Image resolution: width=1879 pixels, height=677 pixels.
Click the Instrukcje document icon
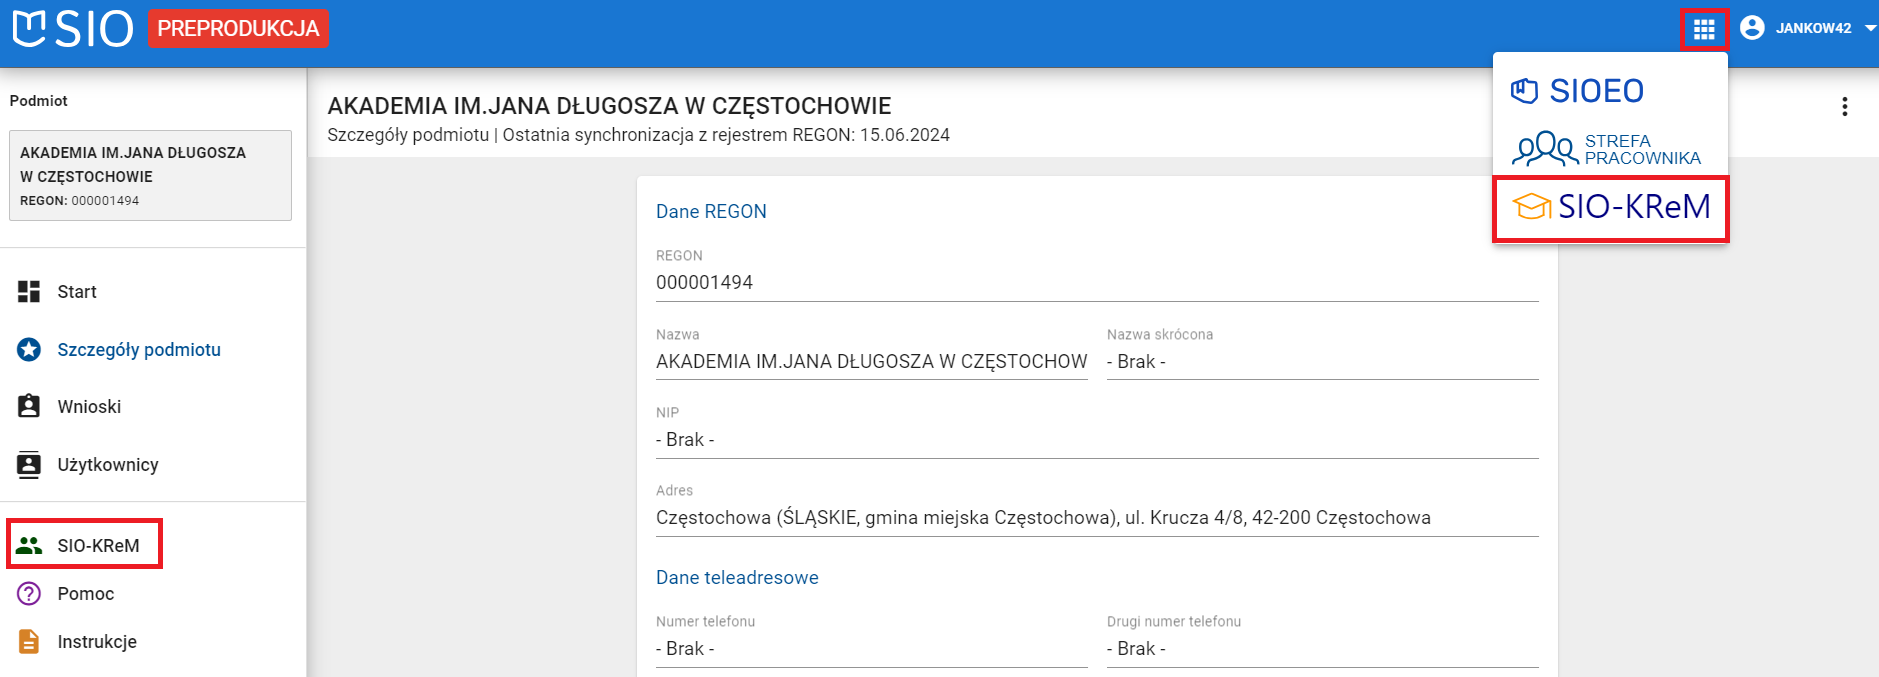pos(29,642)
